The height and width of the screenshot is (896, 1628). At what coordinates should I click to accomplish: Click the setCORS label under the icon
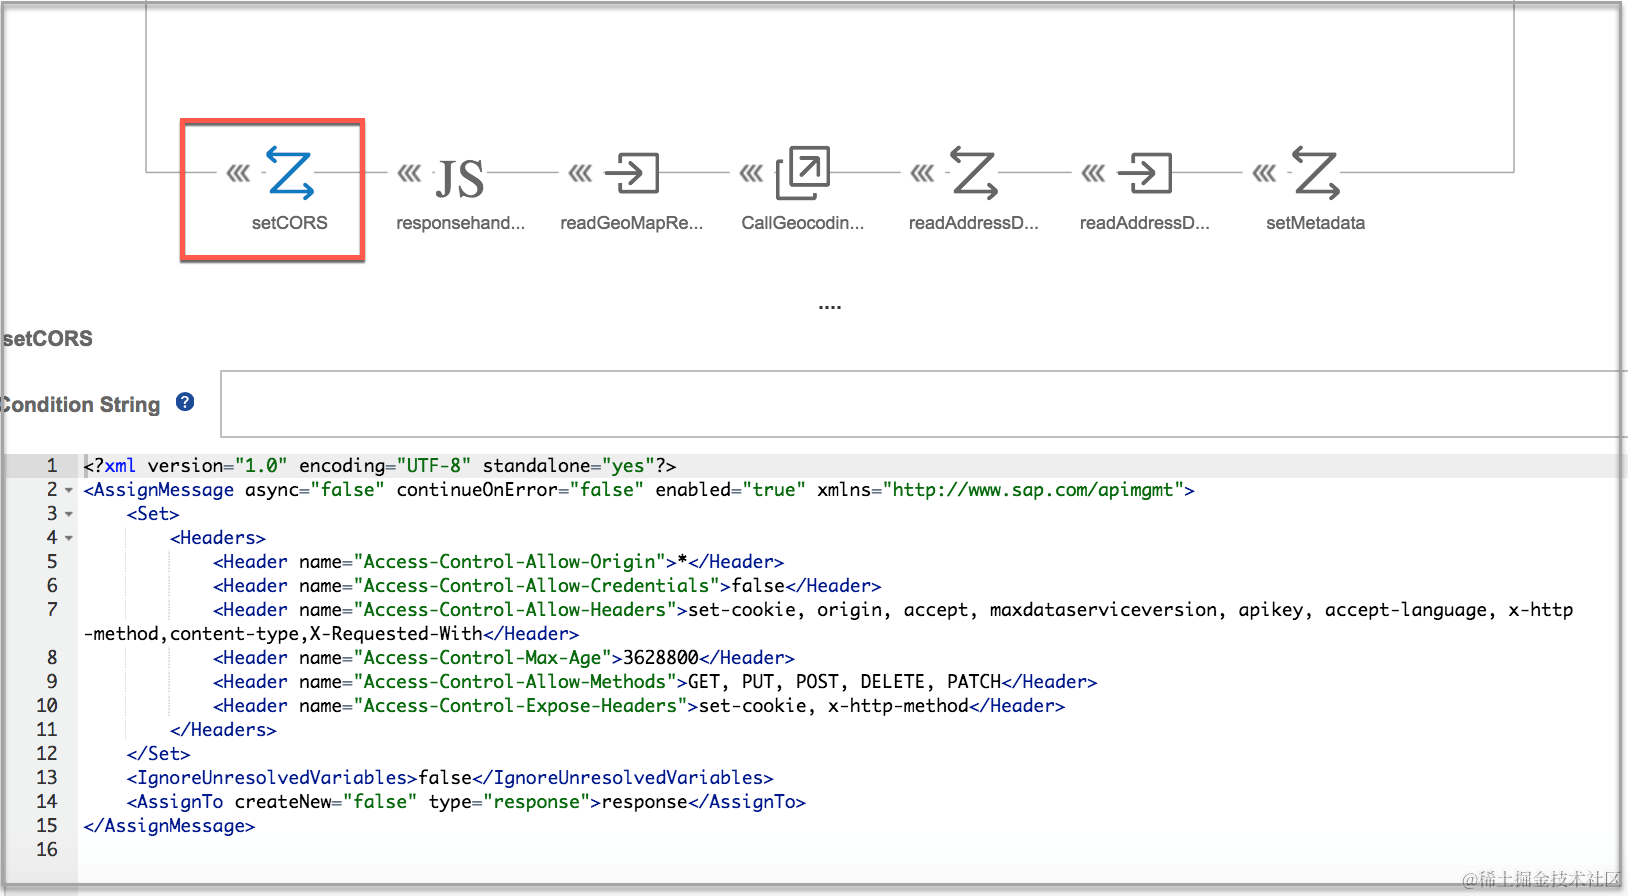pos(290,223)
